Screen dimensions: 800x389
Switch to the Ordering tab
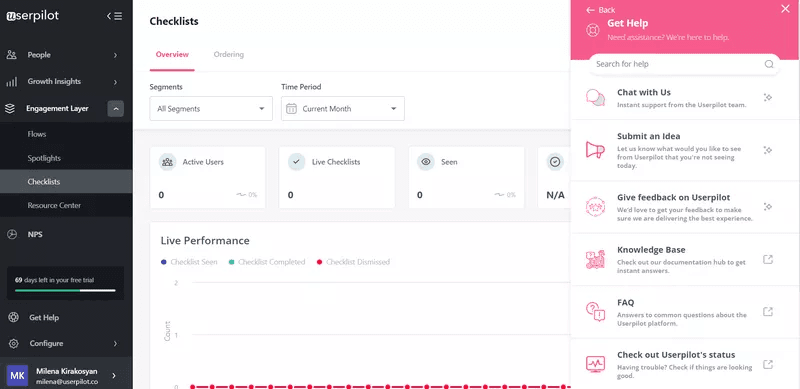coord(229,55)
